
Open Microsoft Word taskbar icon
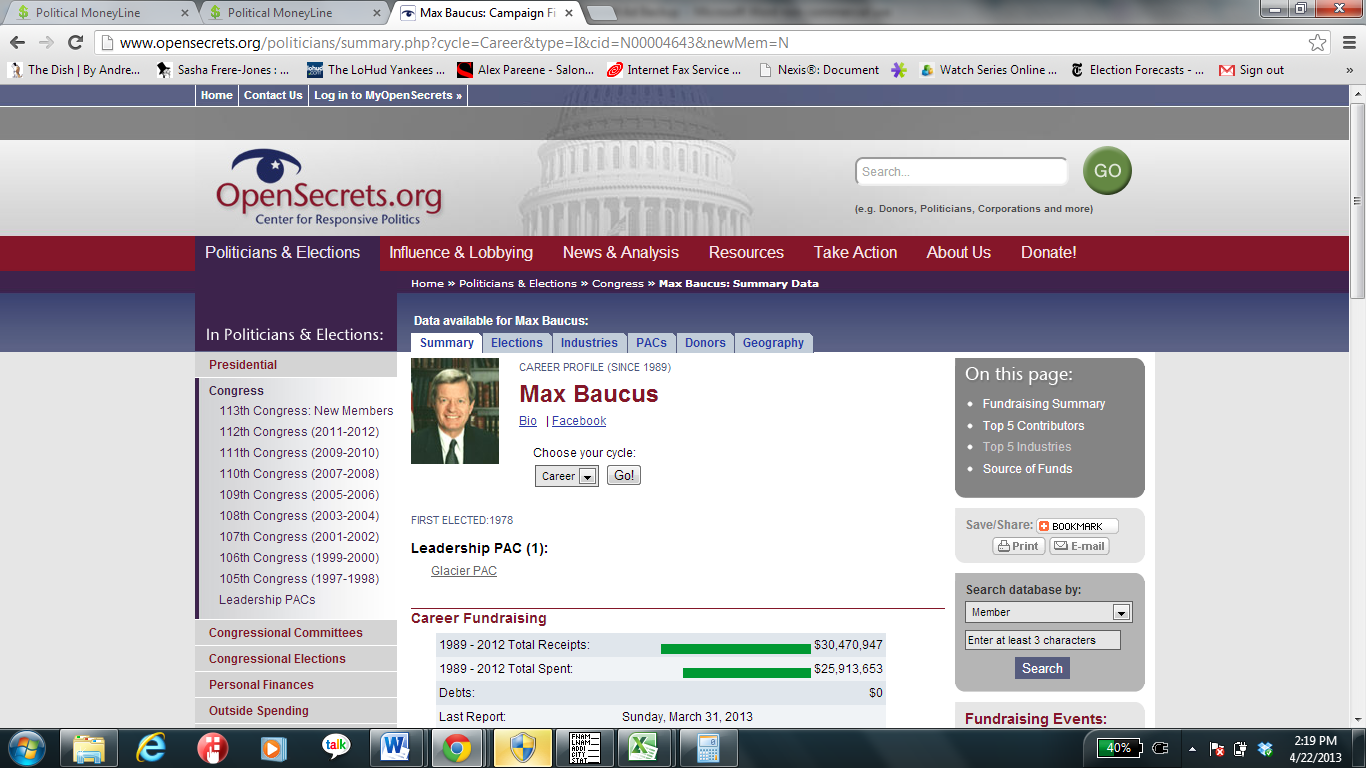point(397,748)
